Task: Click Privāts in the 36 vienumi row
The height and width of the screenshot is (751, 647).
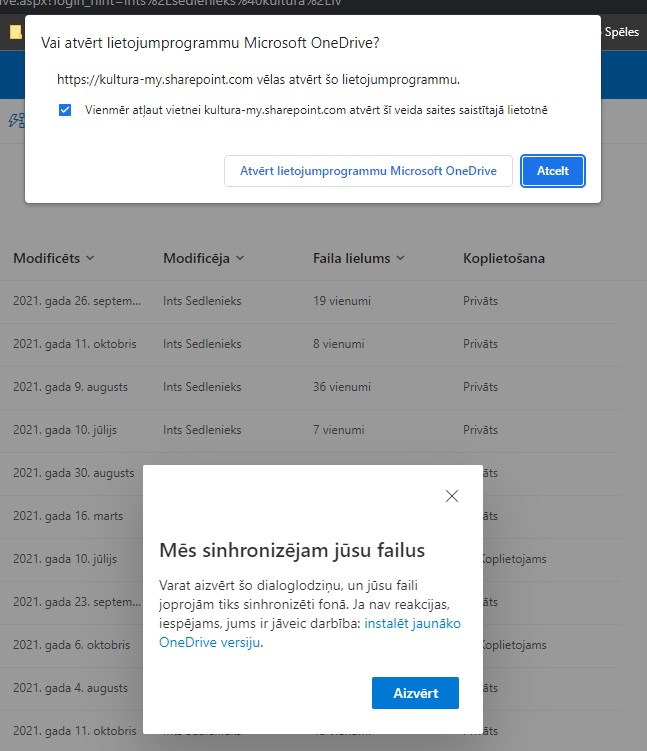Action: click(x=480, y=387)
